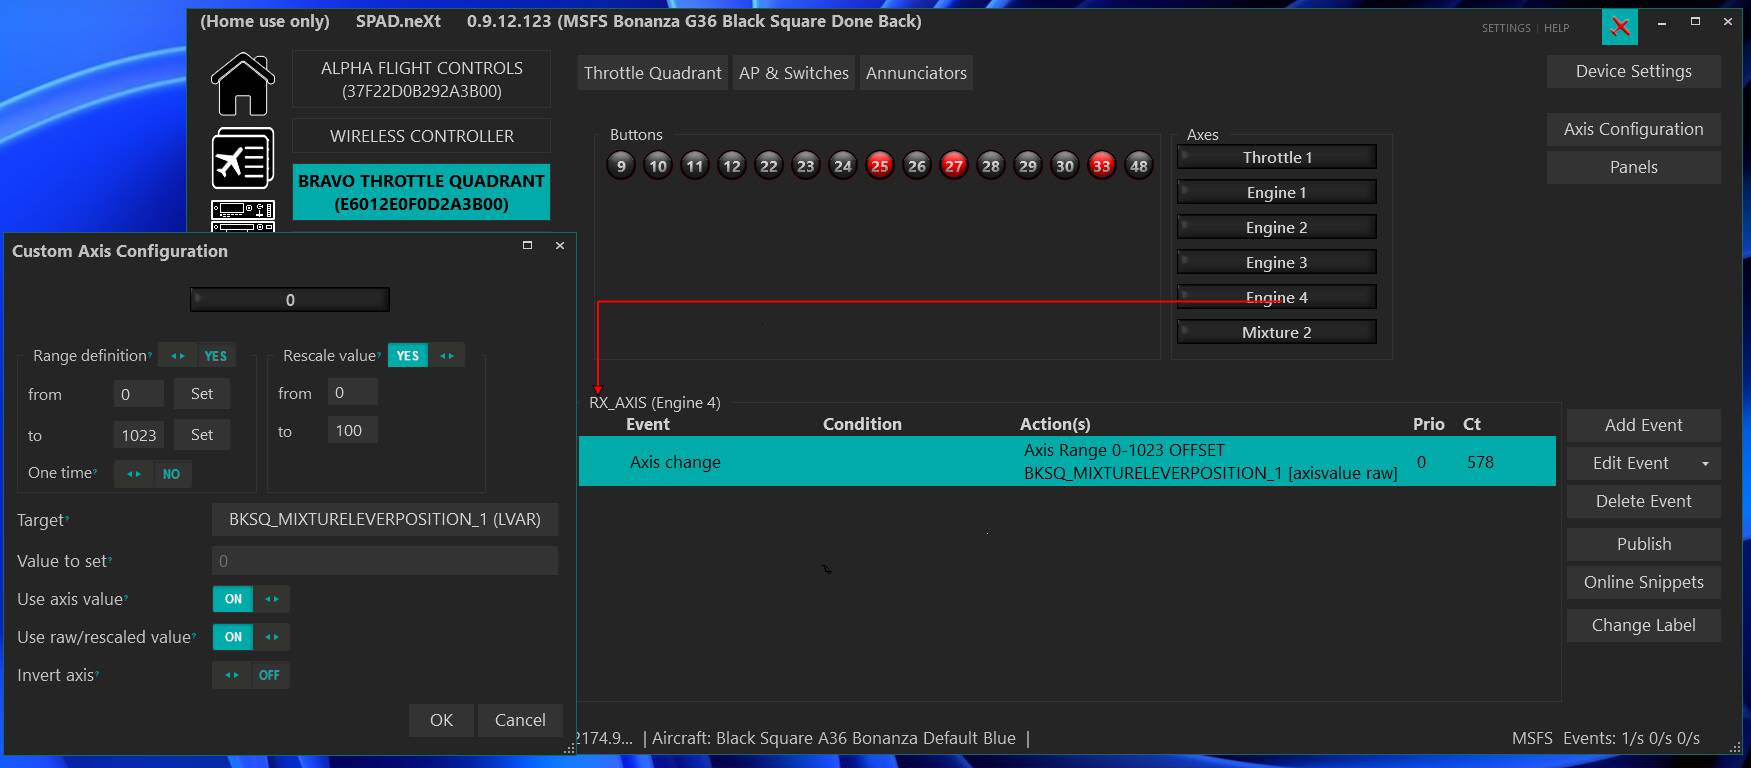Select button 24 indicator

coord(843,166)
